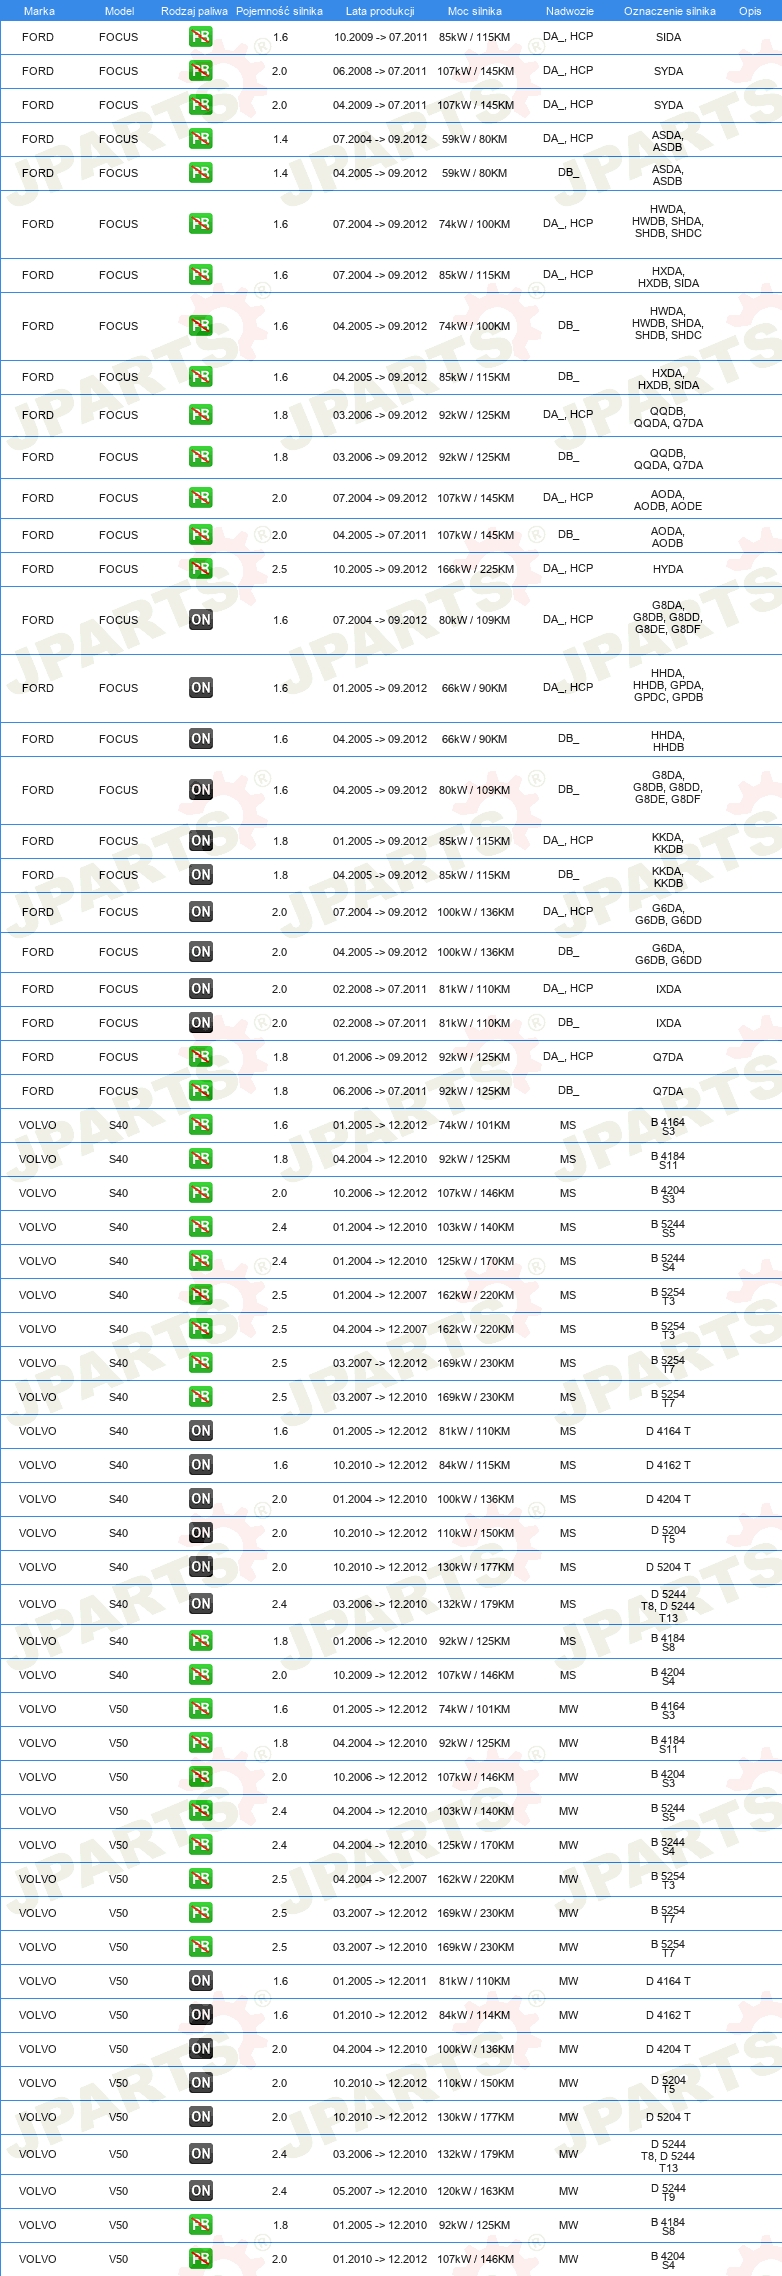Click the power value 84kW / 115KM
This screenshot has height=2276, width=782.
point(475,1465)
